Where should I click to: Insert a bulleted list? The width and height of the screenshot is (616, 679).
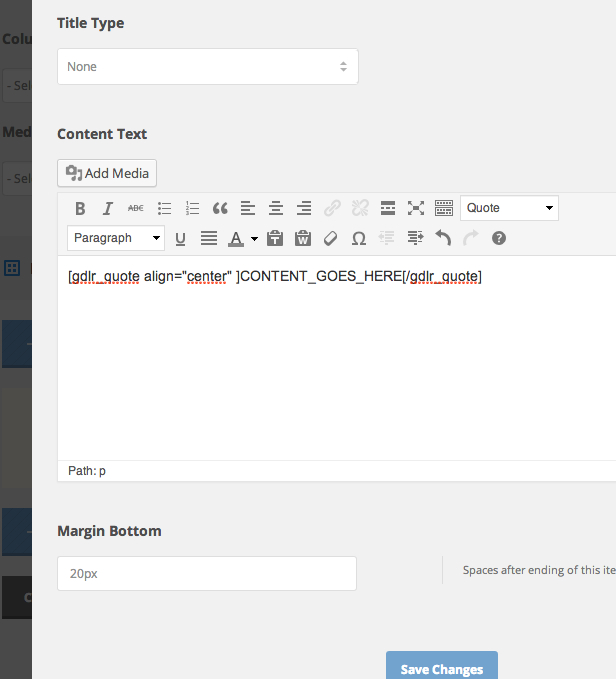(165, 208)
